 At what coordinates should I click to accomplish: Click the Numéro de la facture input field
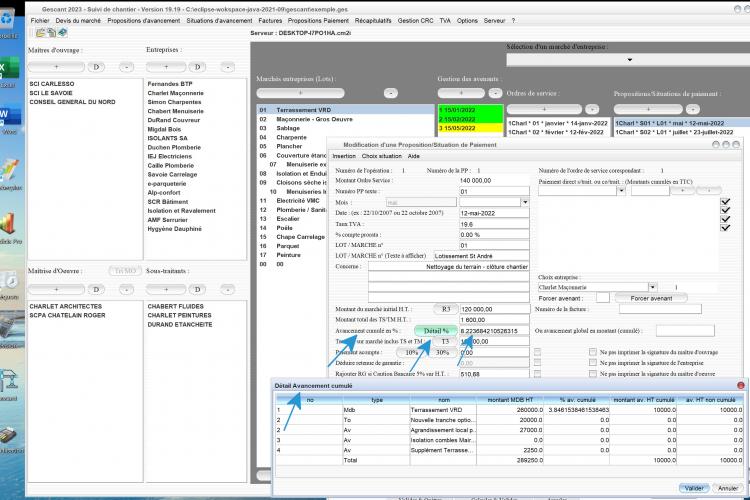pos(660,309)
